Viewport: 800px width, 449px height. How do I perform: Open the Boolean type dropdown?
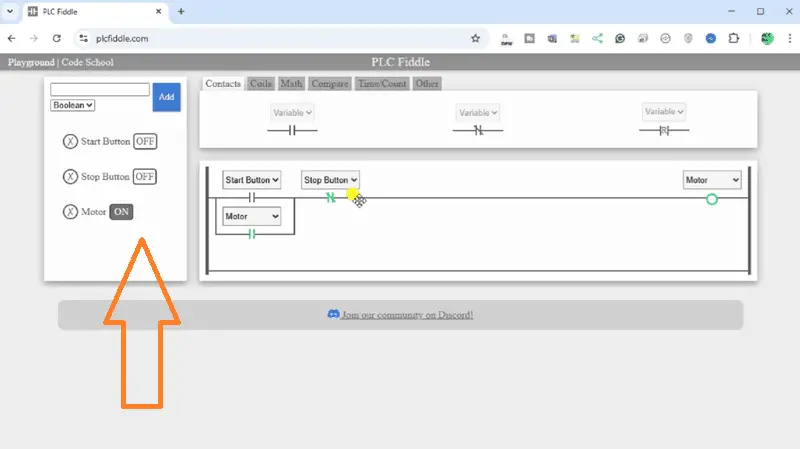coord(72,105)
